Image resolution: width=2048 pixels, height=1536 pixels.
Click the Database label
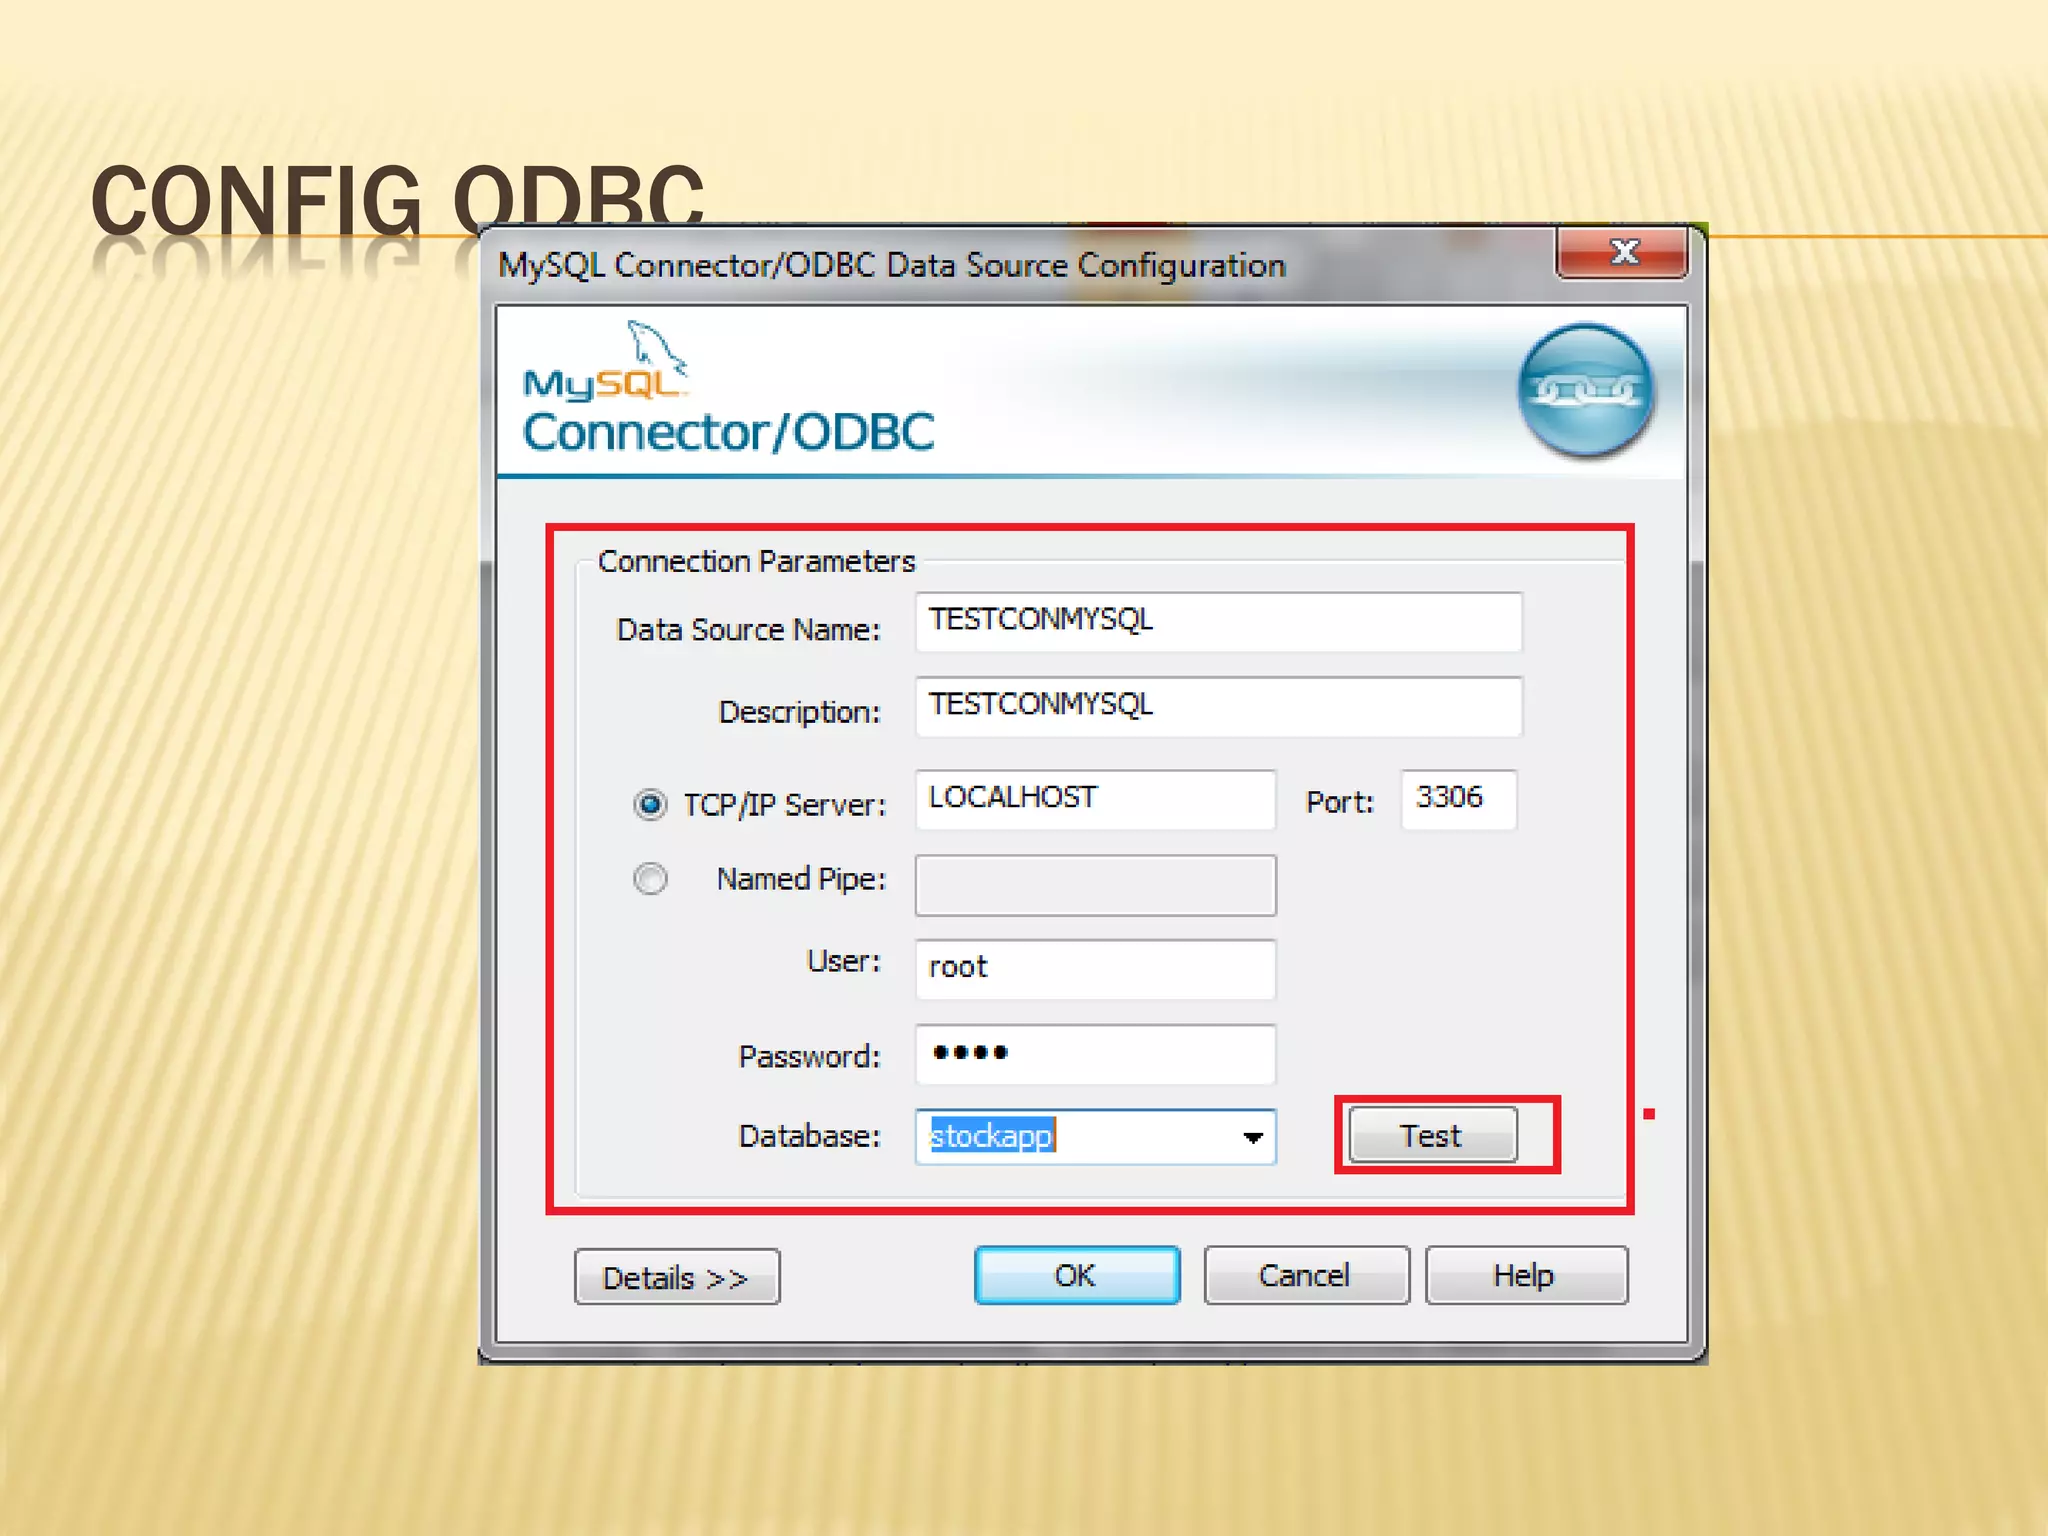pyautogui.click(x=809, y=1136)
